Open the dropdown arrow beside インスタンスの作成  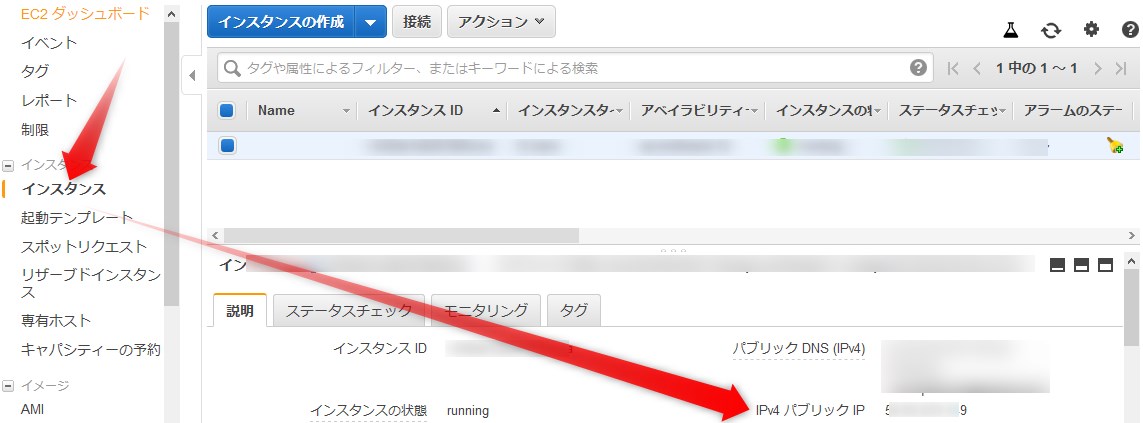click(x=372, y=21)
